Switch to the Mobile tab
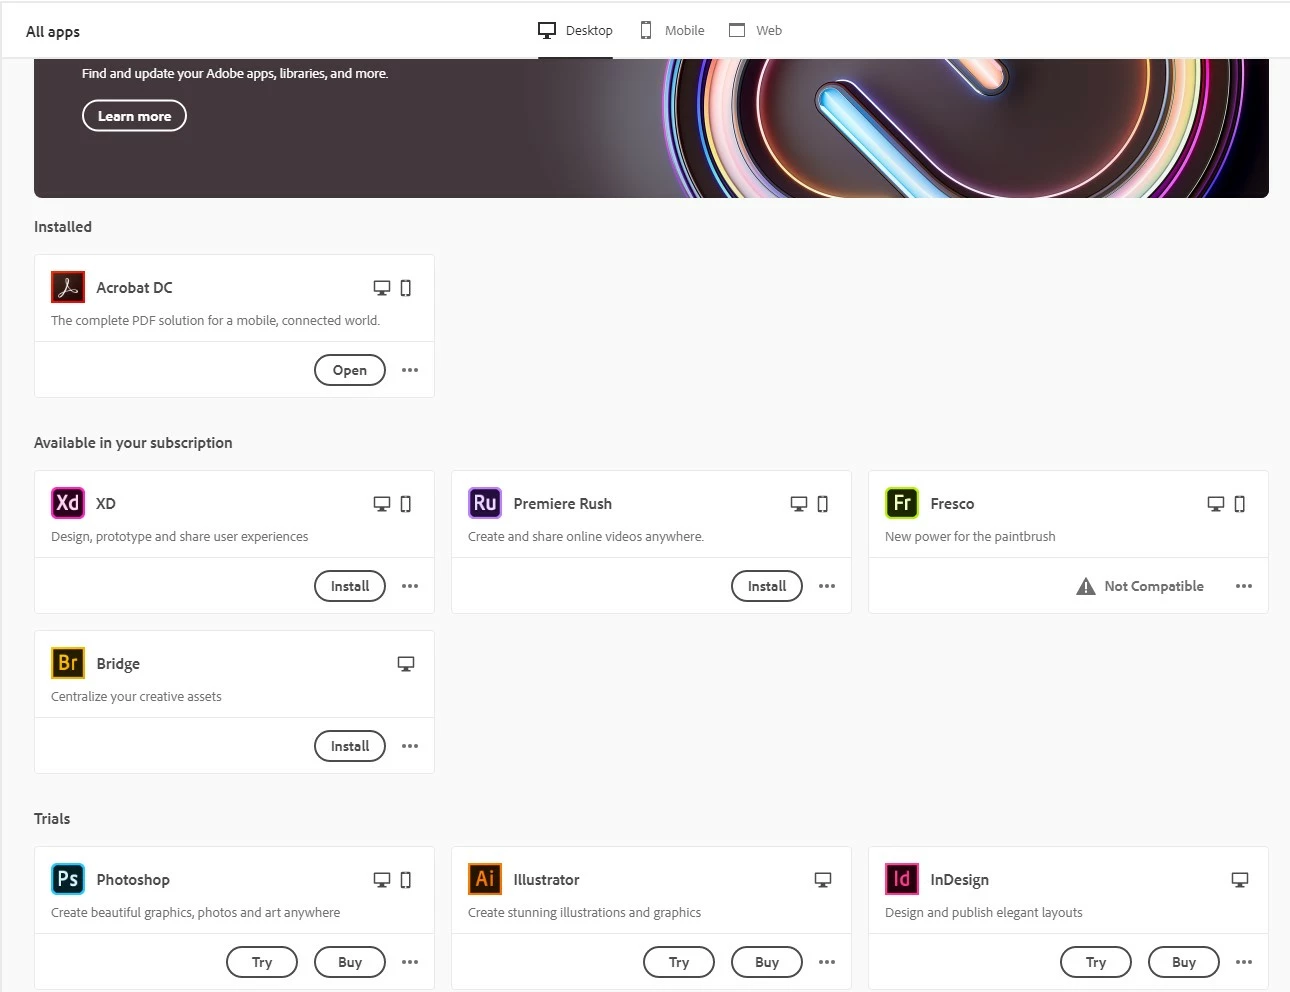This screenshot has width=1290, height=992. 672,30
